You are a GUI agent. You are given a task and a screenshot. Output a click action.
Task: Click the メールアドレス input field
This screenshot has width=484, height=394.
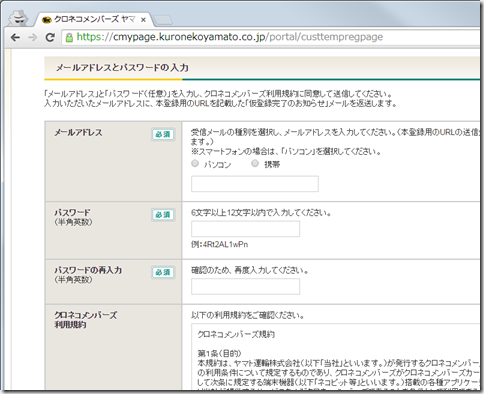coord(255,184)
